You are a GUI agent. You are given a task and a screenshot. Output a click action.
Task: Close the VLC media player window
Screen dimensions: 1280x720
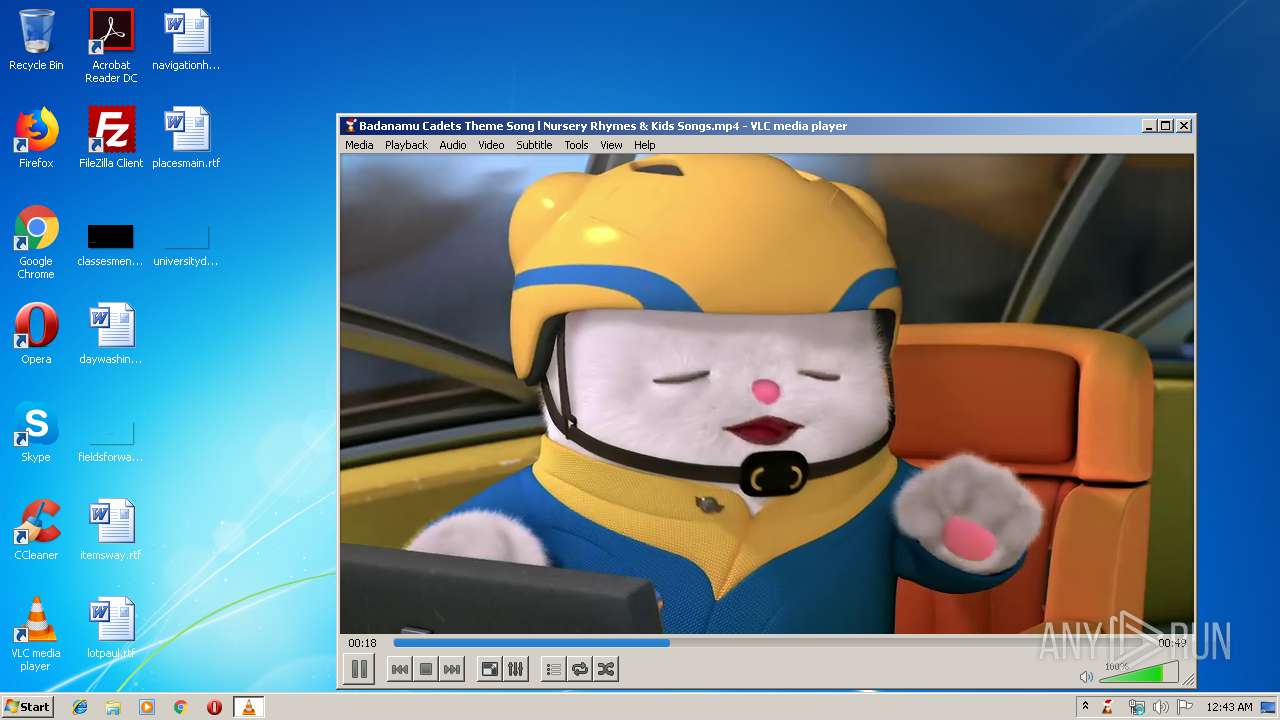(1184, 126)
